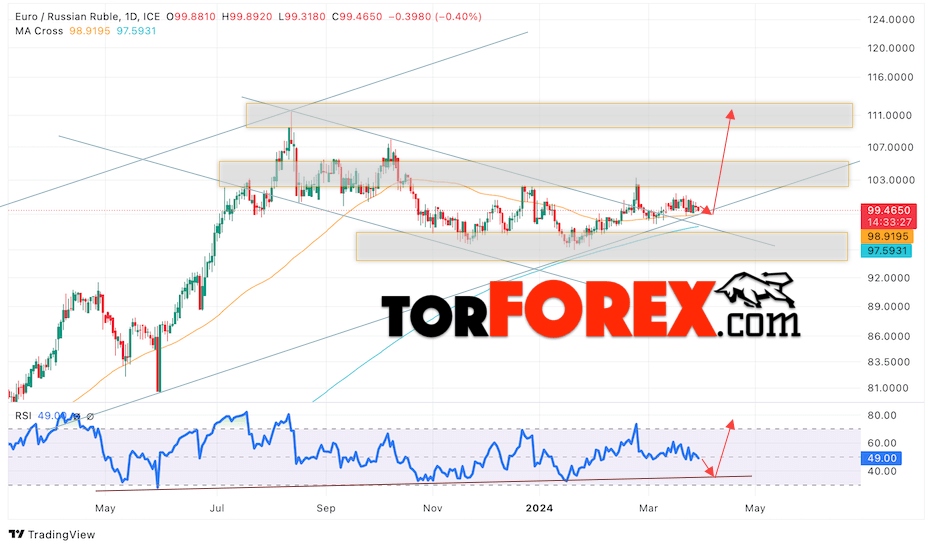Click the 103.0000 price axis label
Image resolution: width=933 pixels, height=549 pixels.
(x=891, y=180)
